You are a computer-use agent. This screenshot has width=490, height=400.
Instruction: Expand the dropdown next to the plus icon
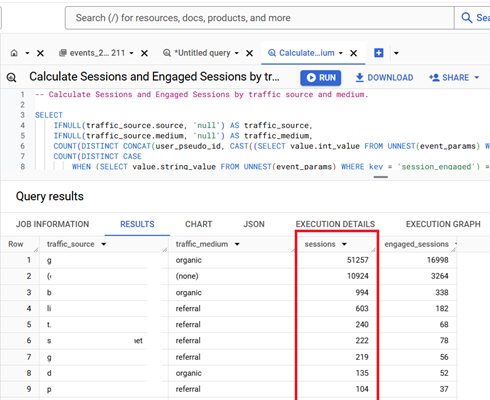point(396,53)
